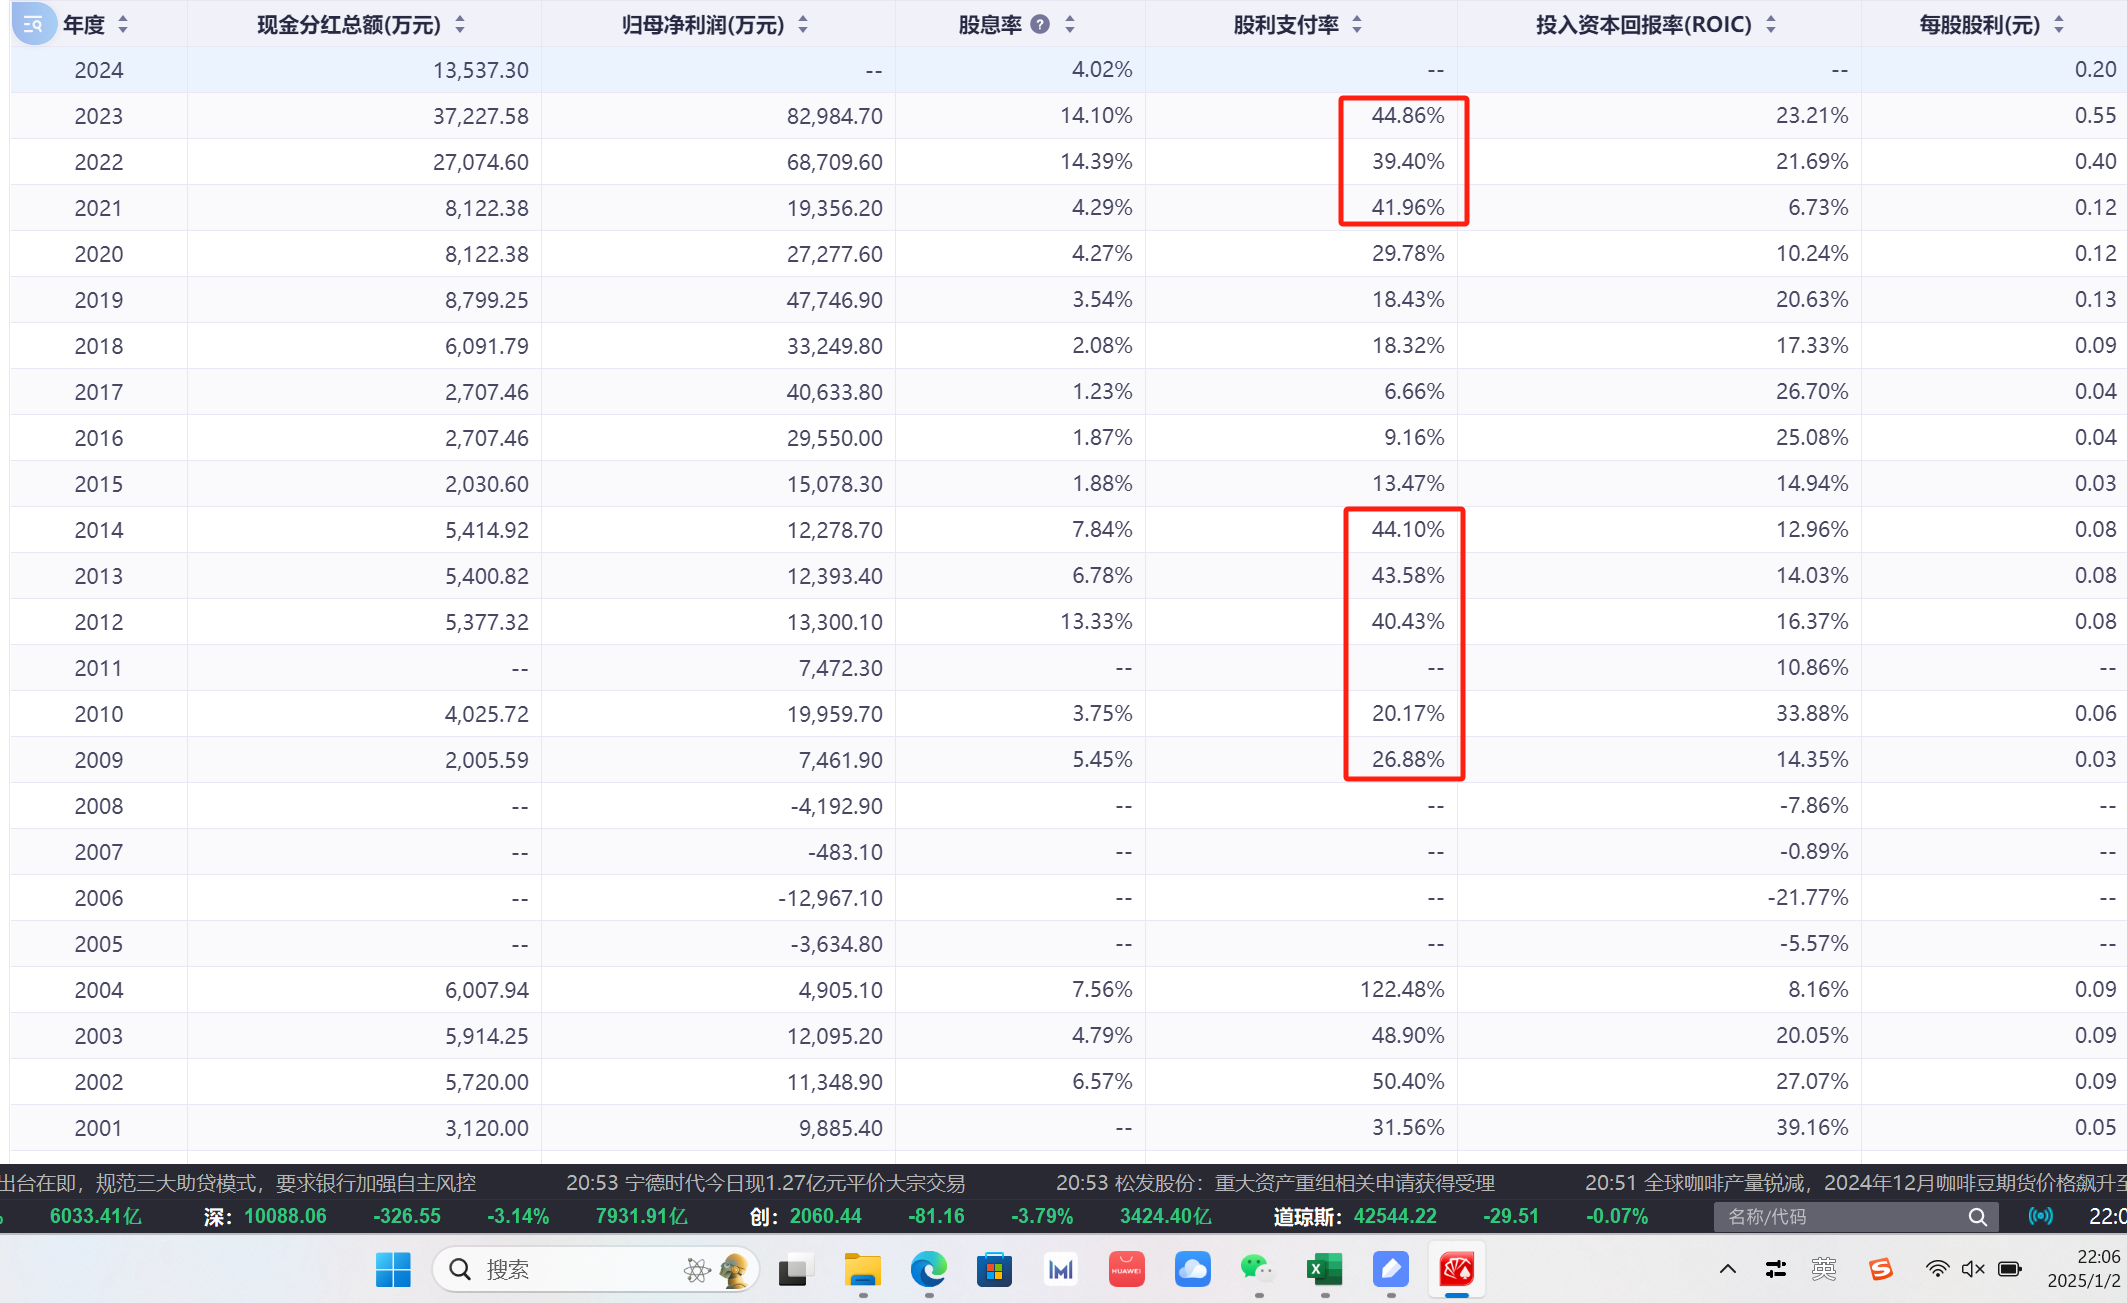The image size is (2127, 1303).
Task: Click the search magnifier in 名称/代码 box
Action: tap(1977, 1217)
